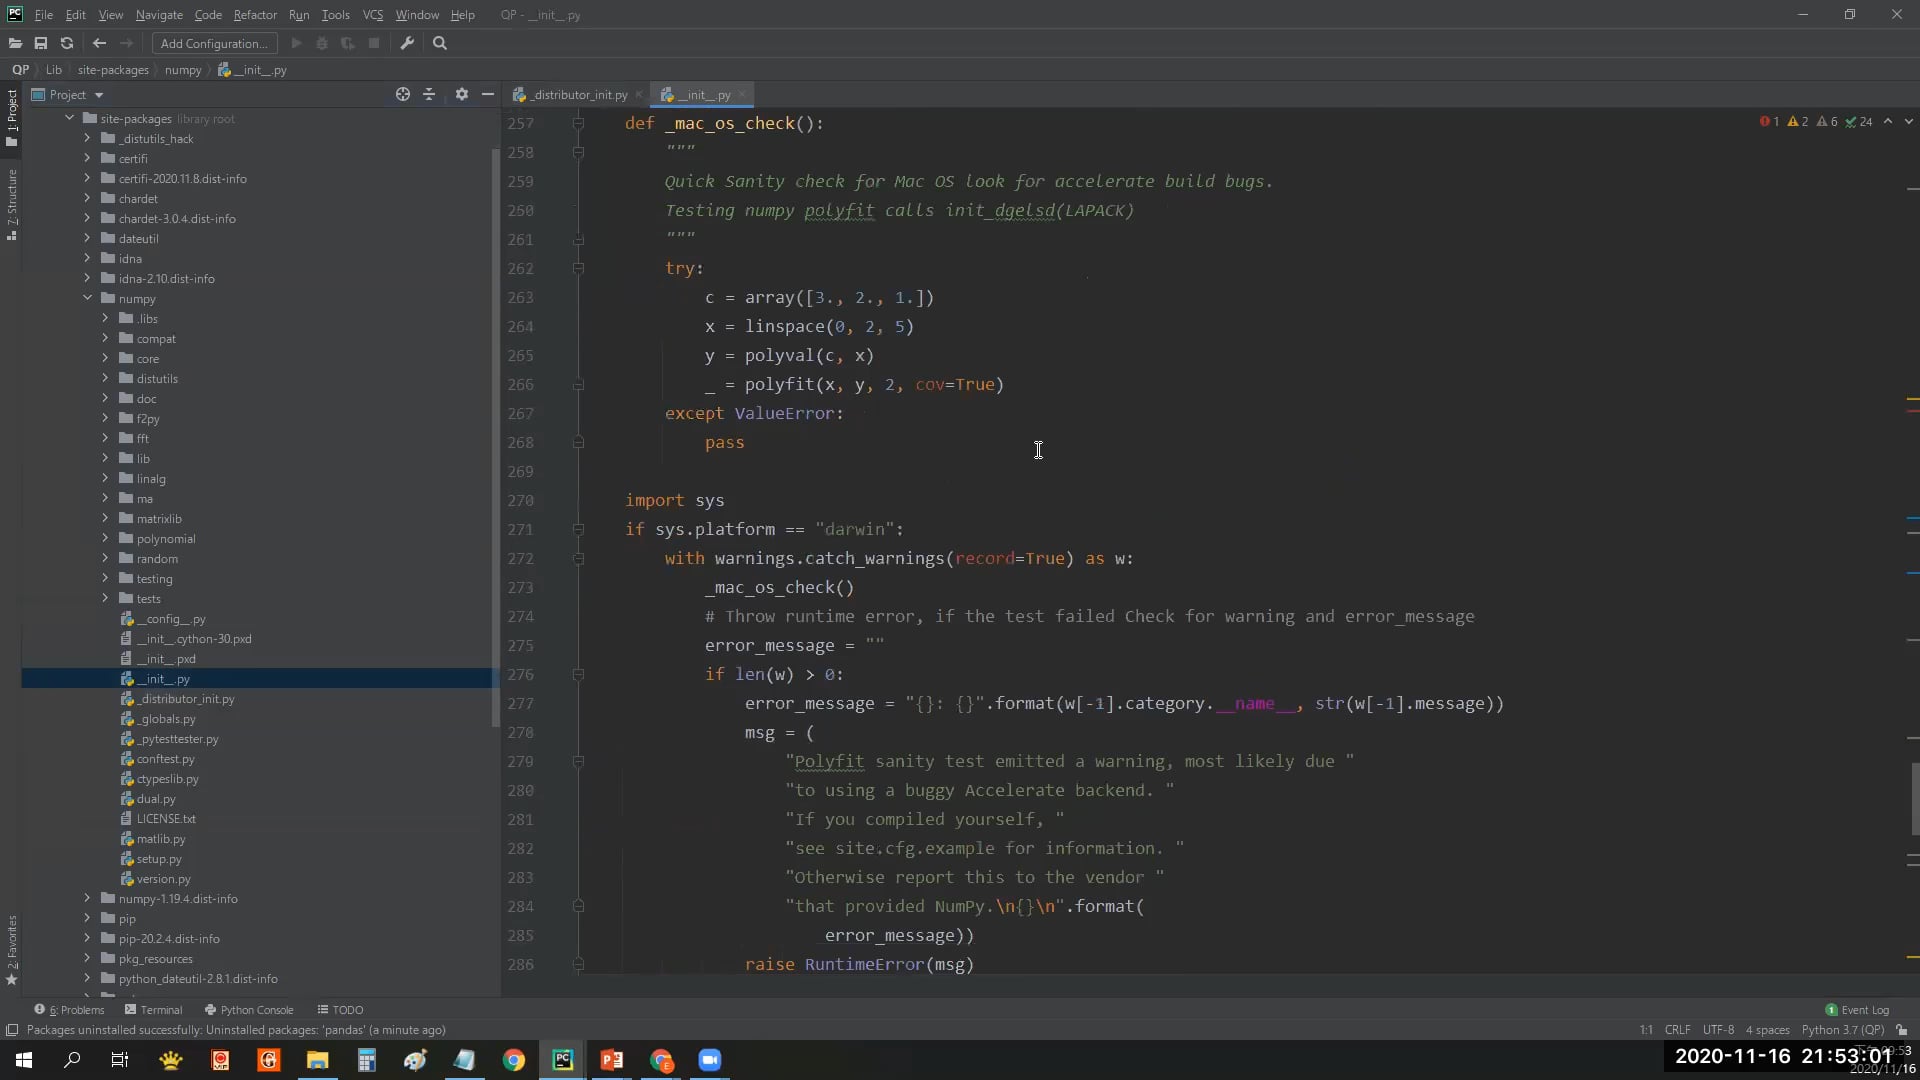This screenshot has height=1080, width=1920.
Task: Toggle the read-only lock icon in the status bar
Action: [x=1901, y=1030]
